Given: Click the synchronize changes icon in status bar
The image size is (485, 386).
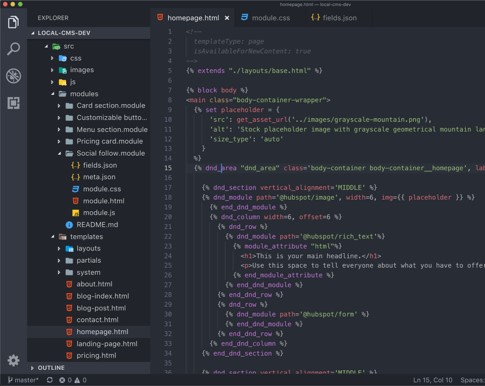Looking at the screenshot, I should click(50, 380).
